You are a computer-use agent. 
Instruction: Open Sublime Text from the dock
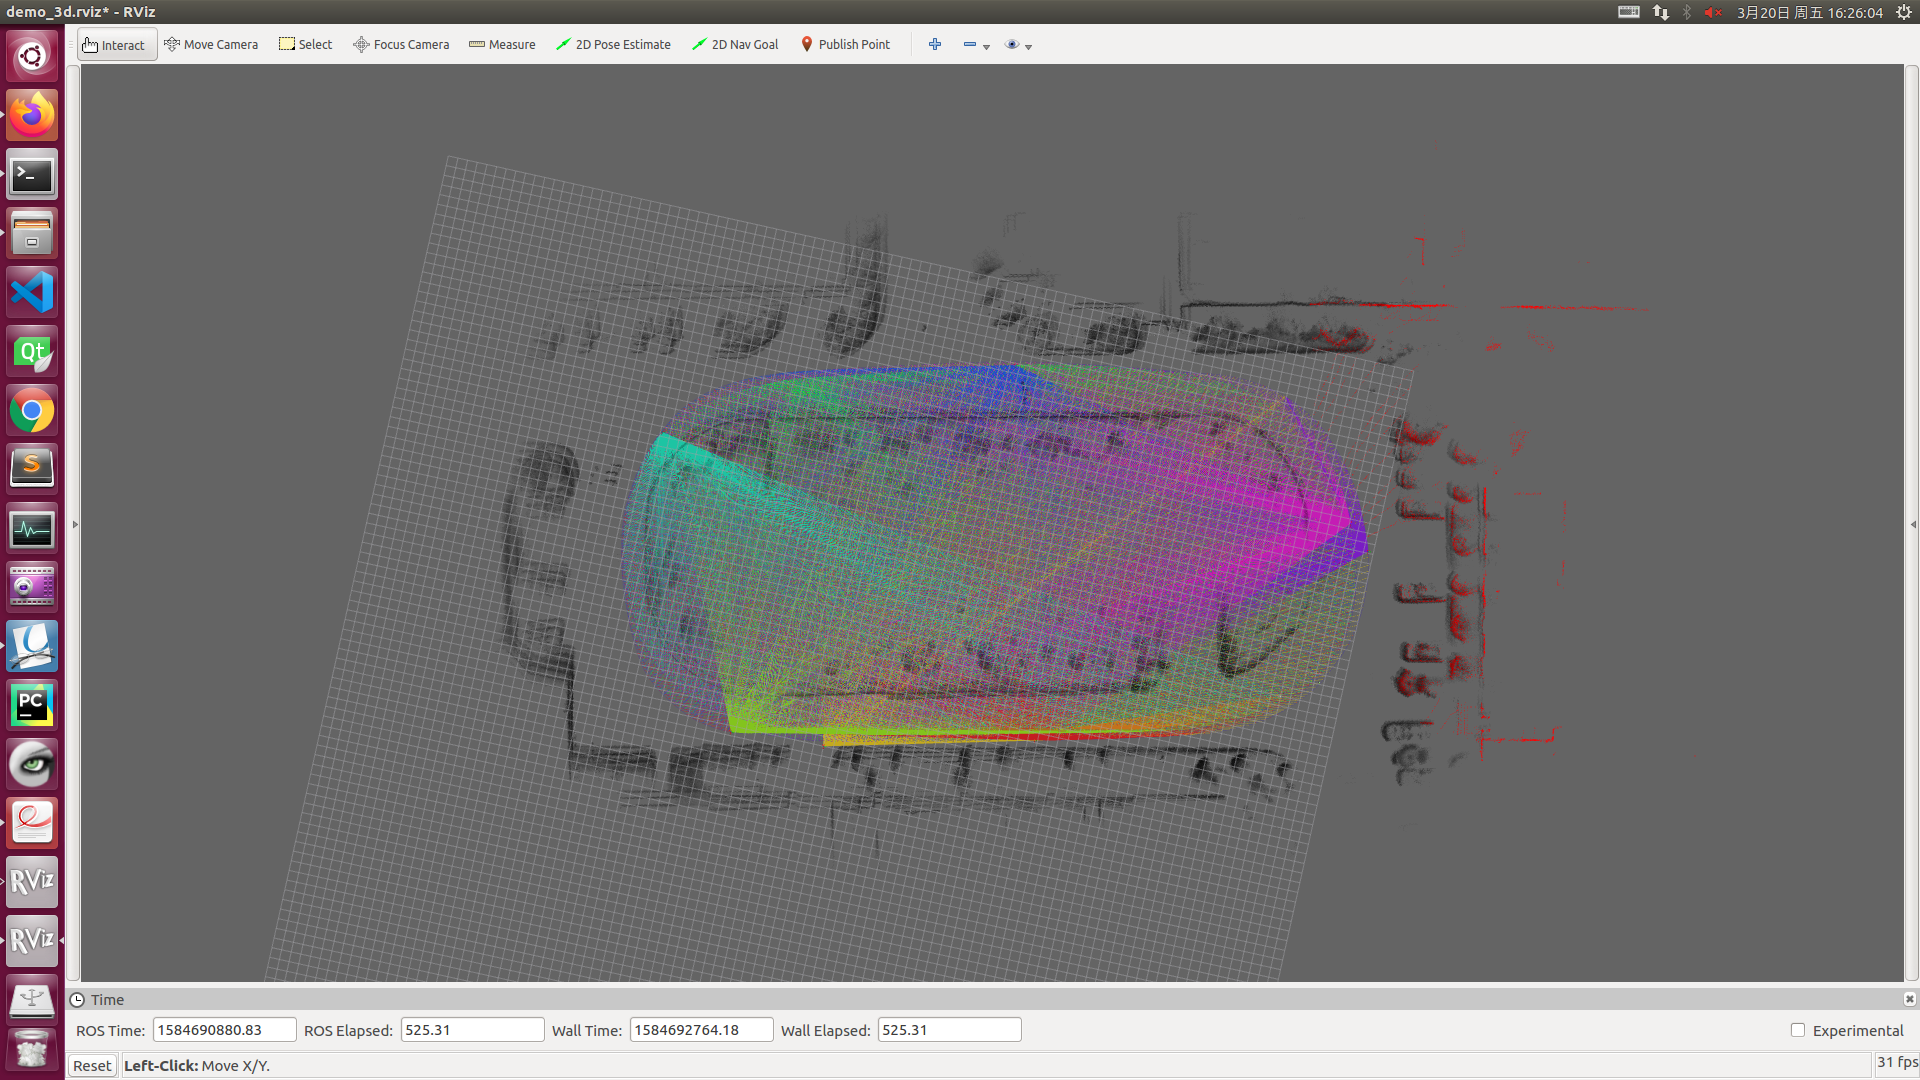[x=32, y=469]
